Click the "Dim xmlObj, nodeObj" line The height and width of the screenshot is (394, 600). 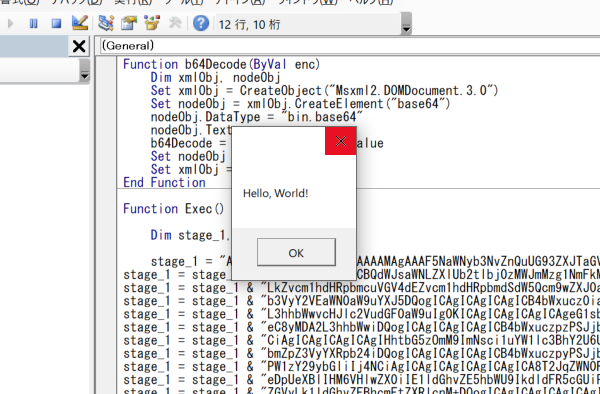(x=215, y=77)
